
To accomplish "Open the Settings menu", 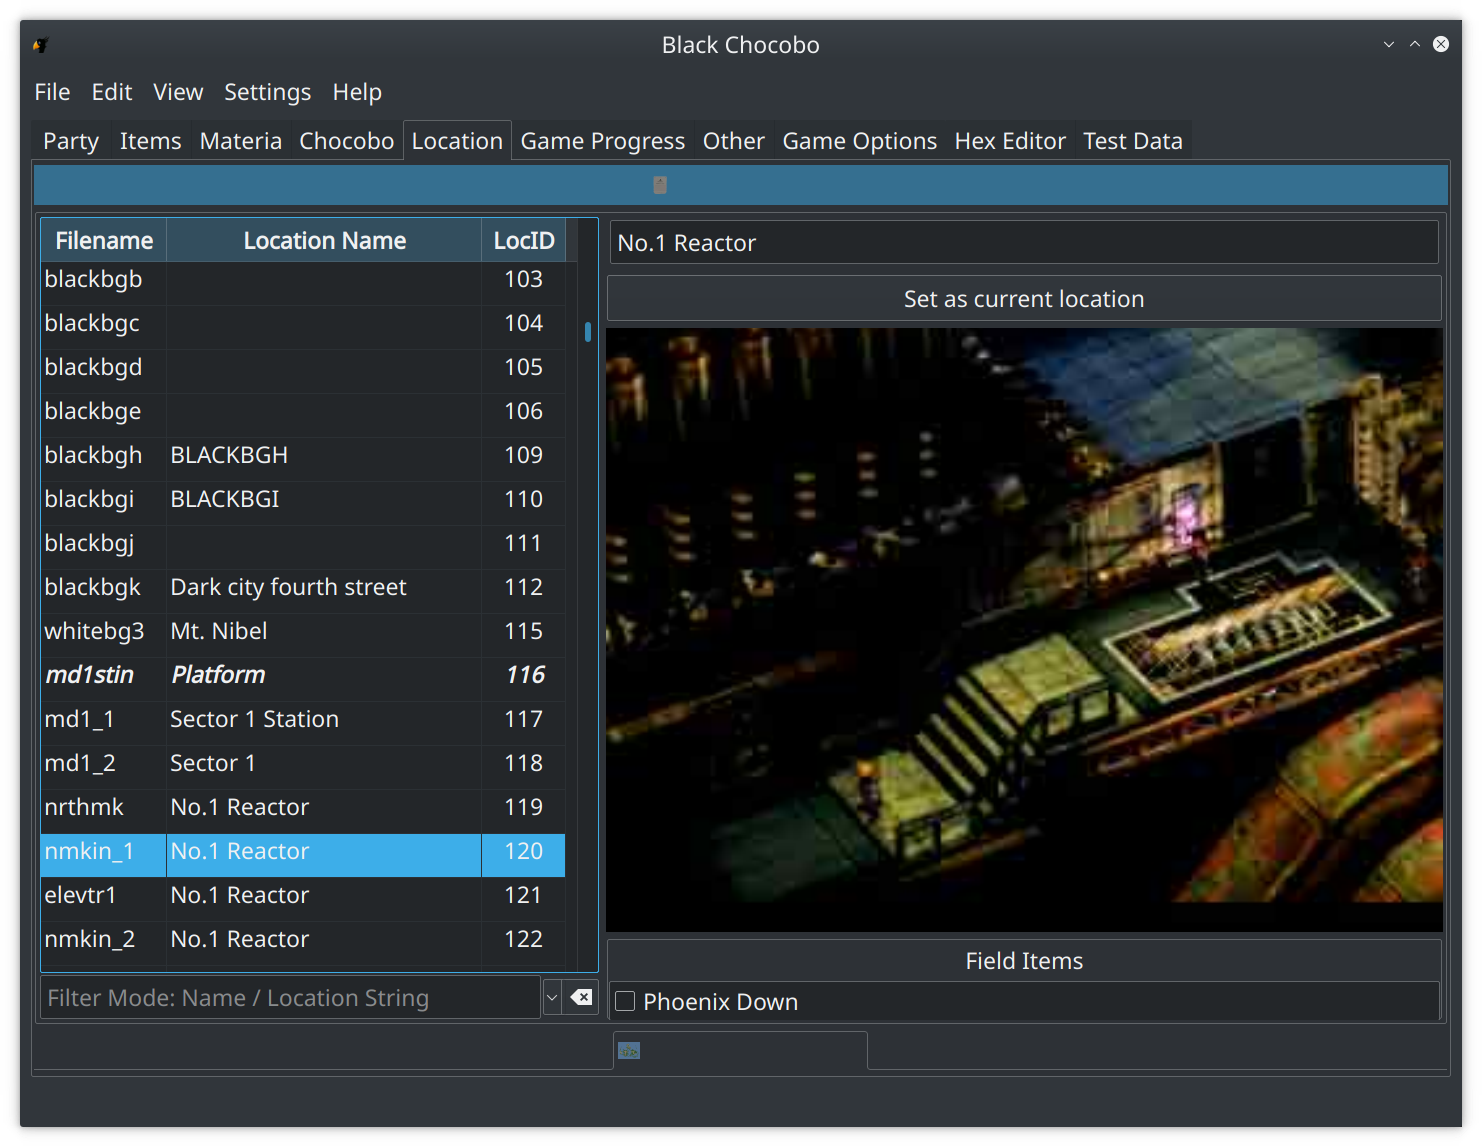I will 267,92.
